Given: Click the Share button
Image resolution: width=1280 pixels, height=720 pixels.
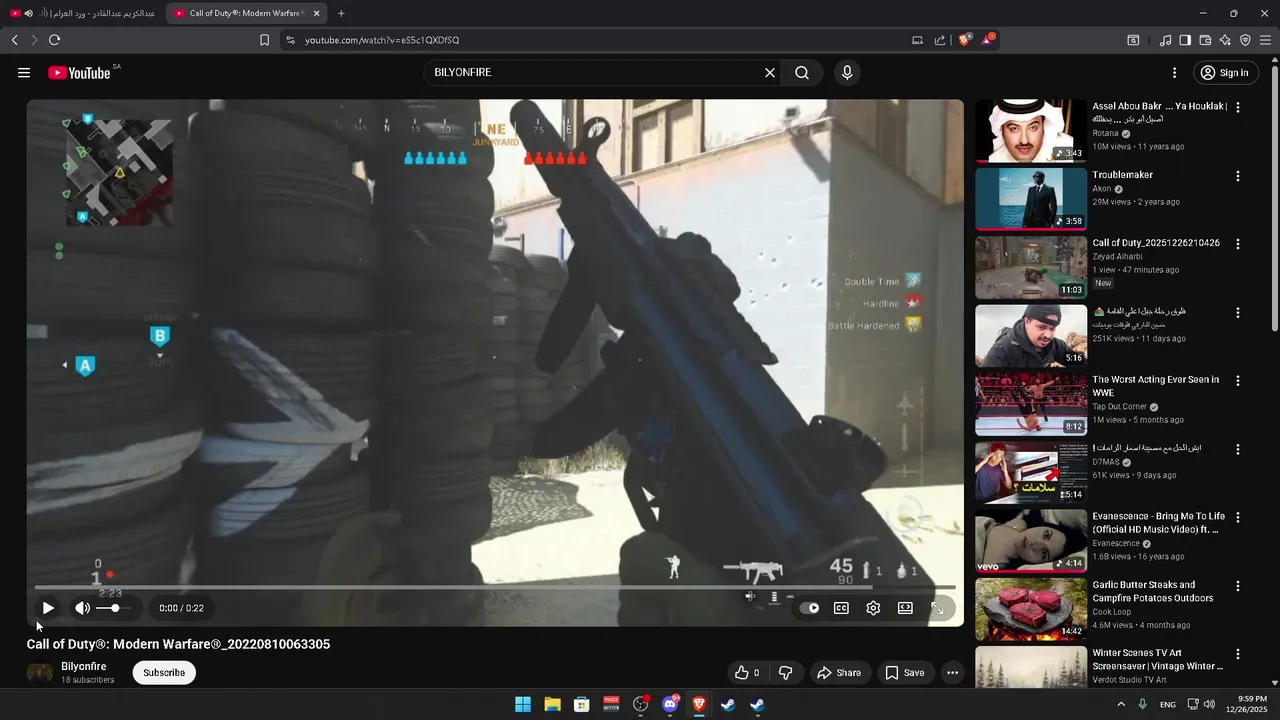Looking at the screenshot, I should (839, 673).
